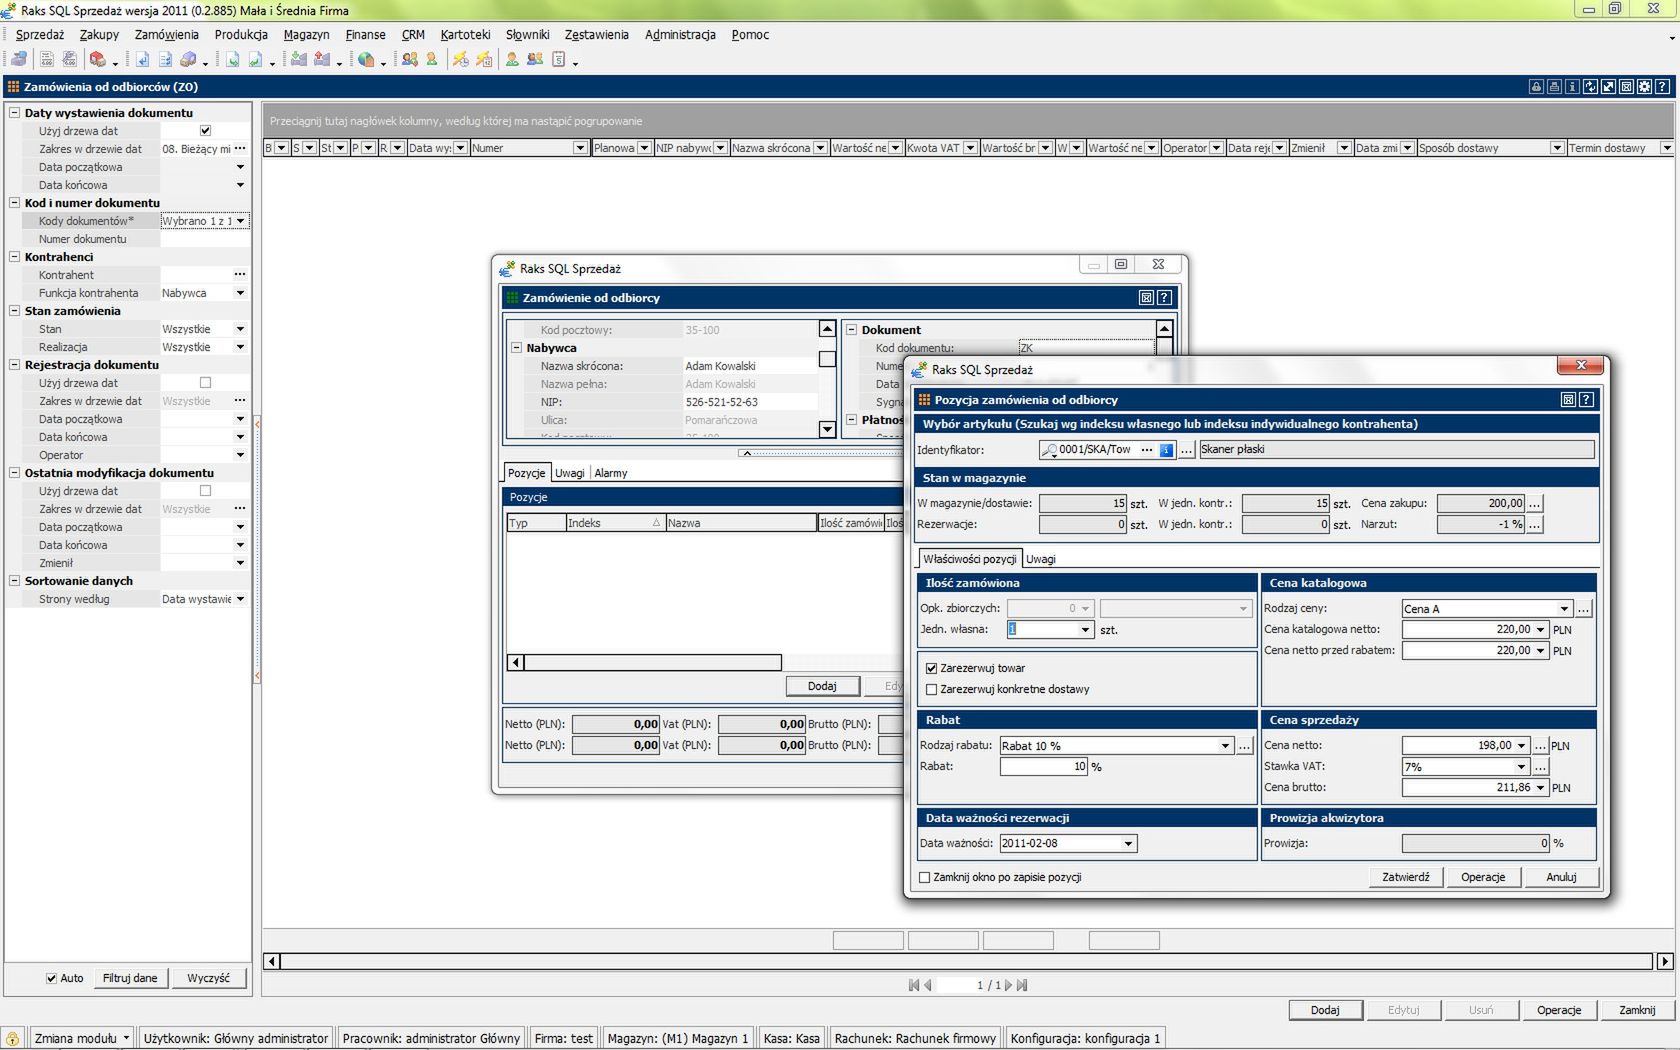Viewport: 1680px width, 1050px height.
Task: Open the Kartoteki menu
Action: 465,34
